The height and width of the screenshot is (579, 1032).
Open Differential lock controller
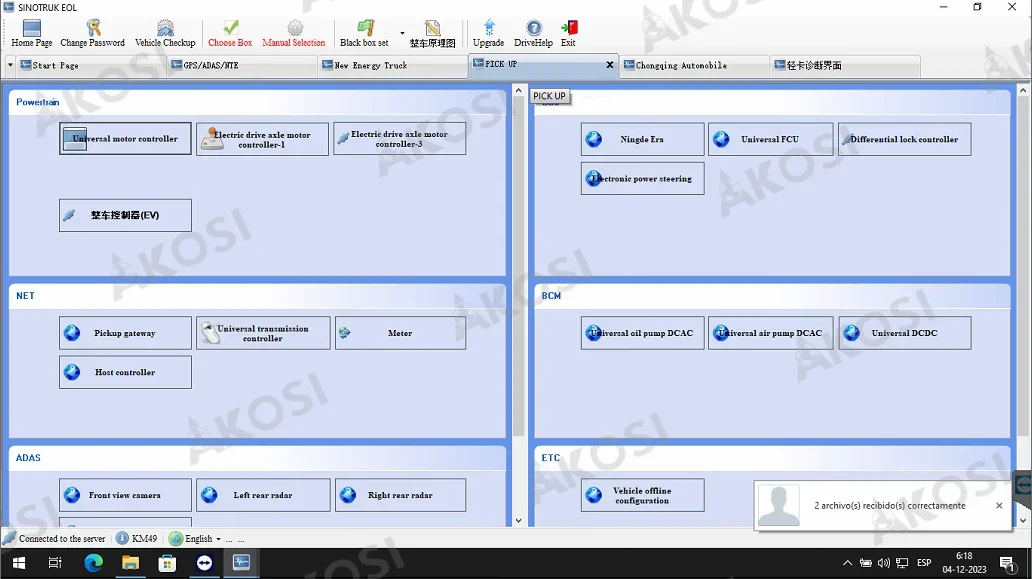pyautogui.click(x=904, y=139)
